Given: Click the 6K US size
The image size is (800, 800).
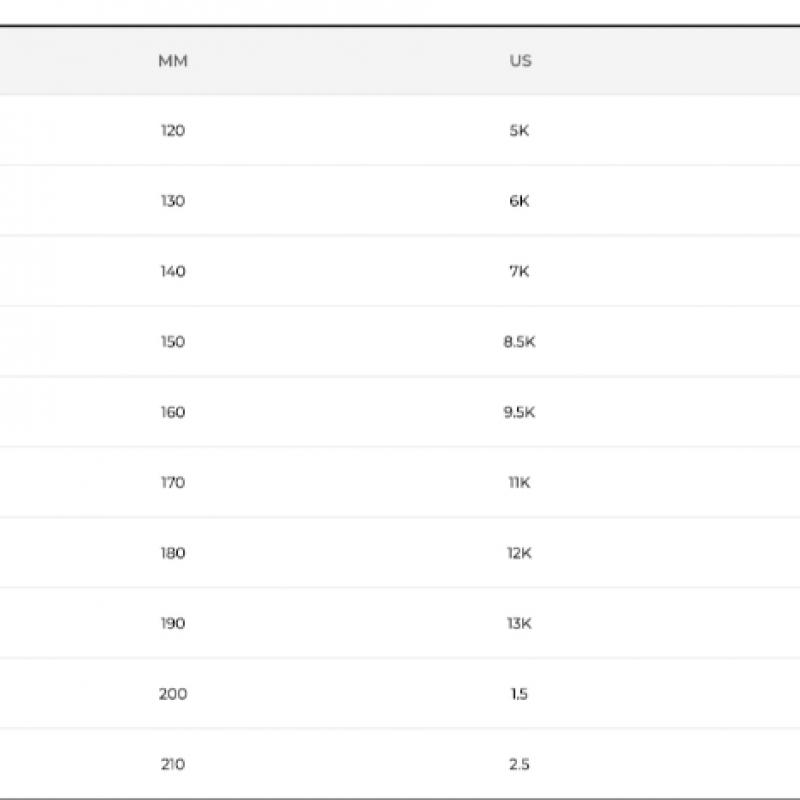Looking at the screenshot, I should [x=519, y=201].
